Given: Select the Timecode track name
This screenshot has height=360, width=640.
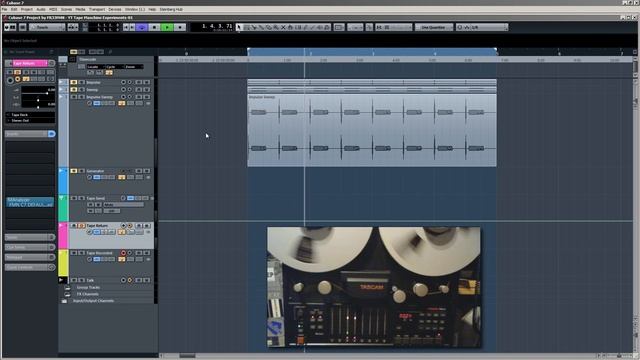Looking at the screenshot, I should point(88,60).
